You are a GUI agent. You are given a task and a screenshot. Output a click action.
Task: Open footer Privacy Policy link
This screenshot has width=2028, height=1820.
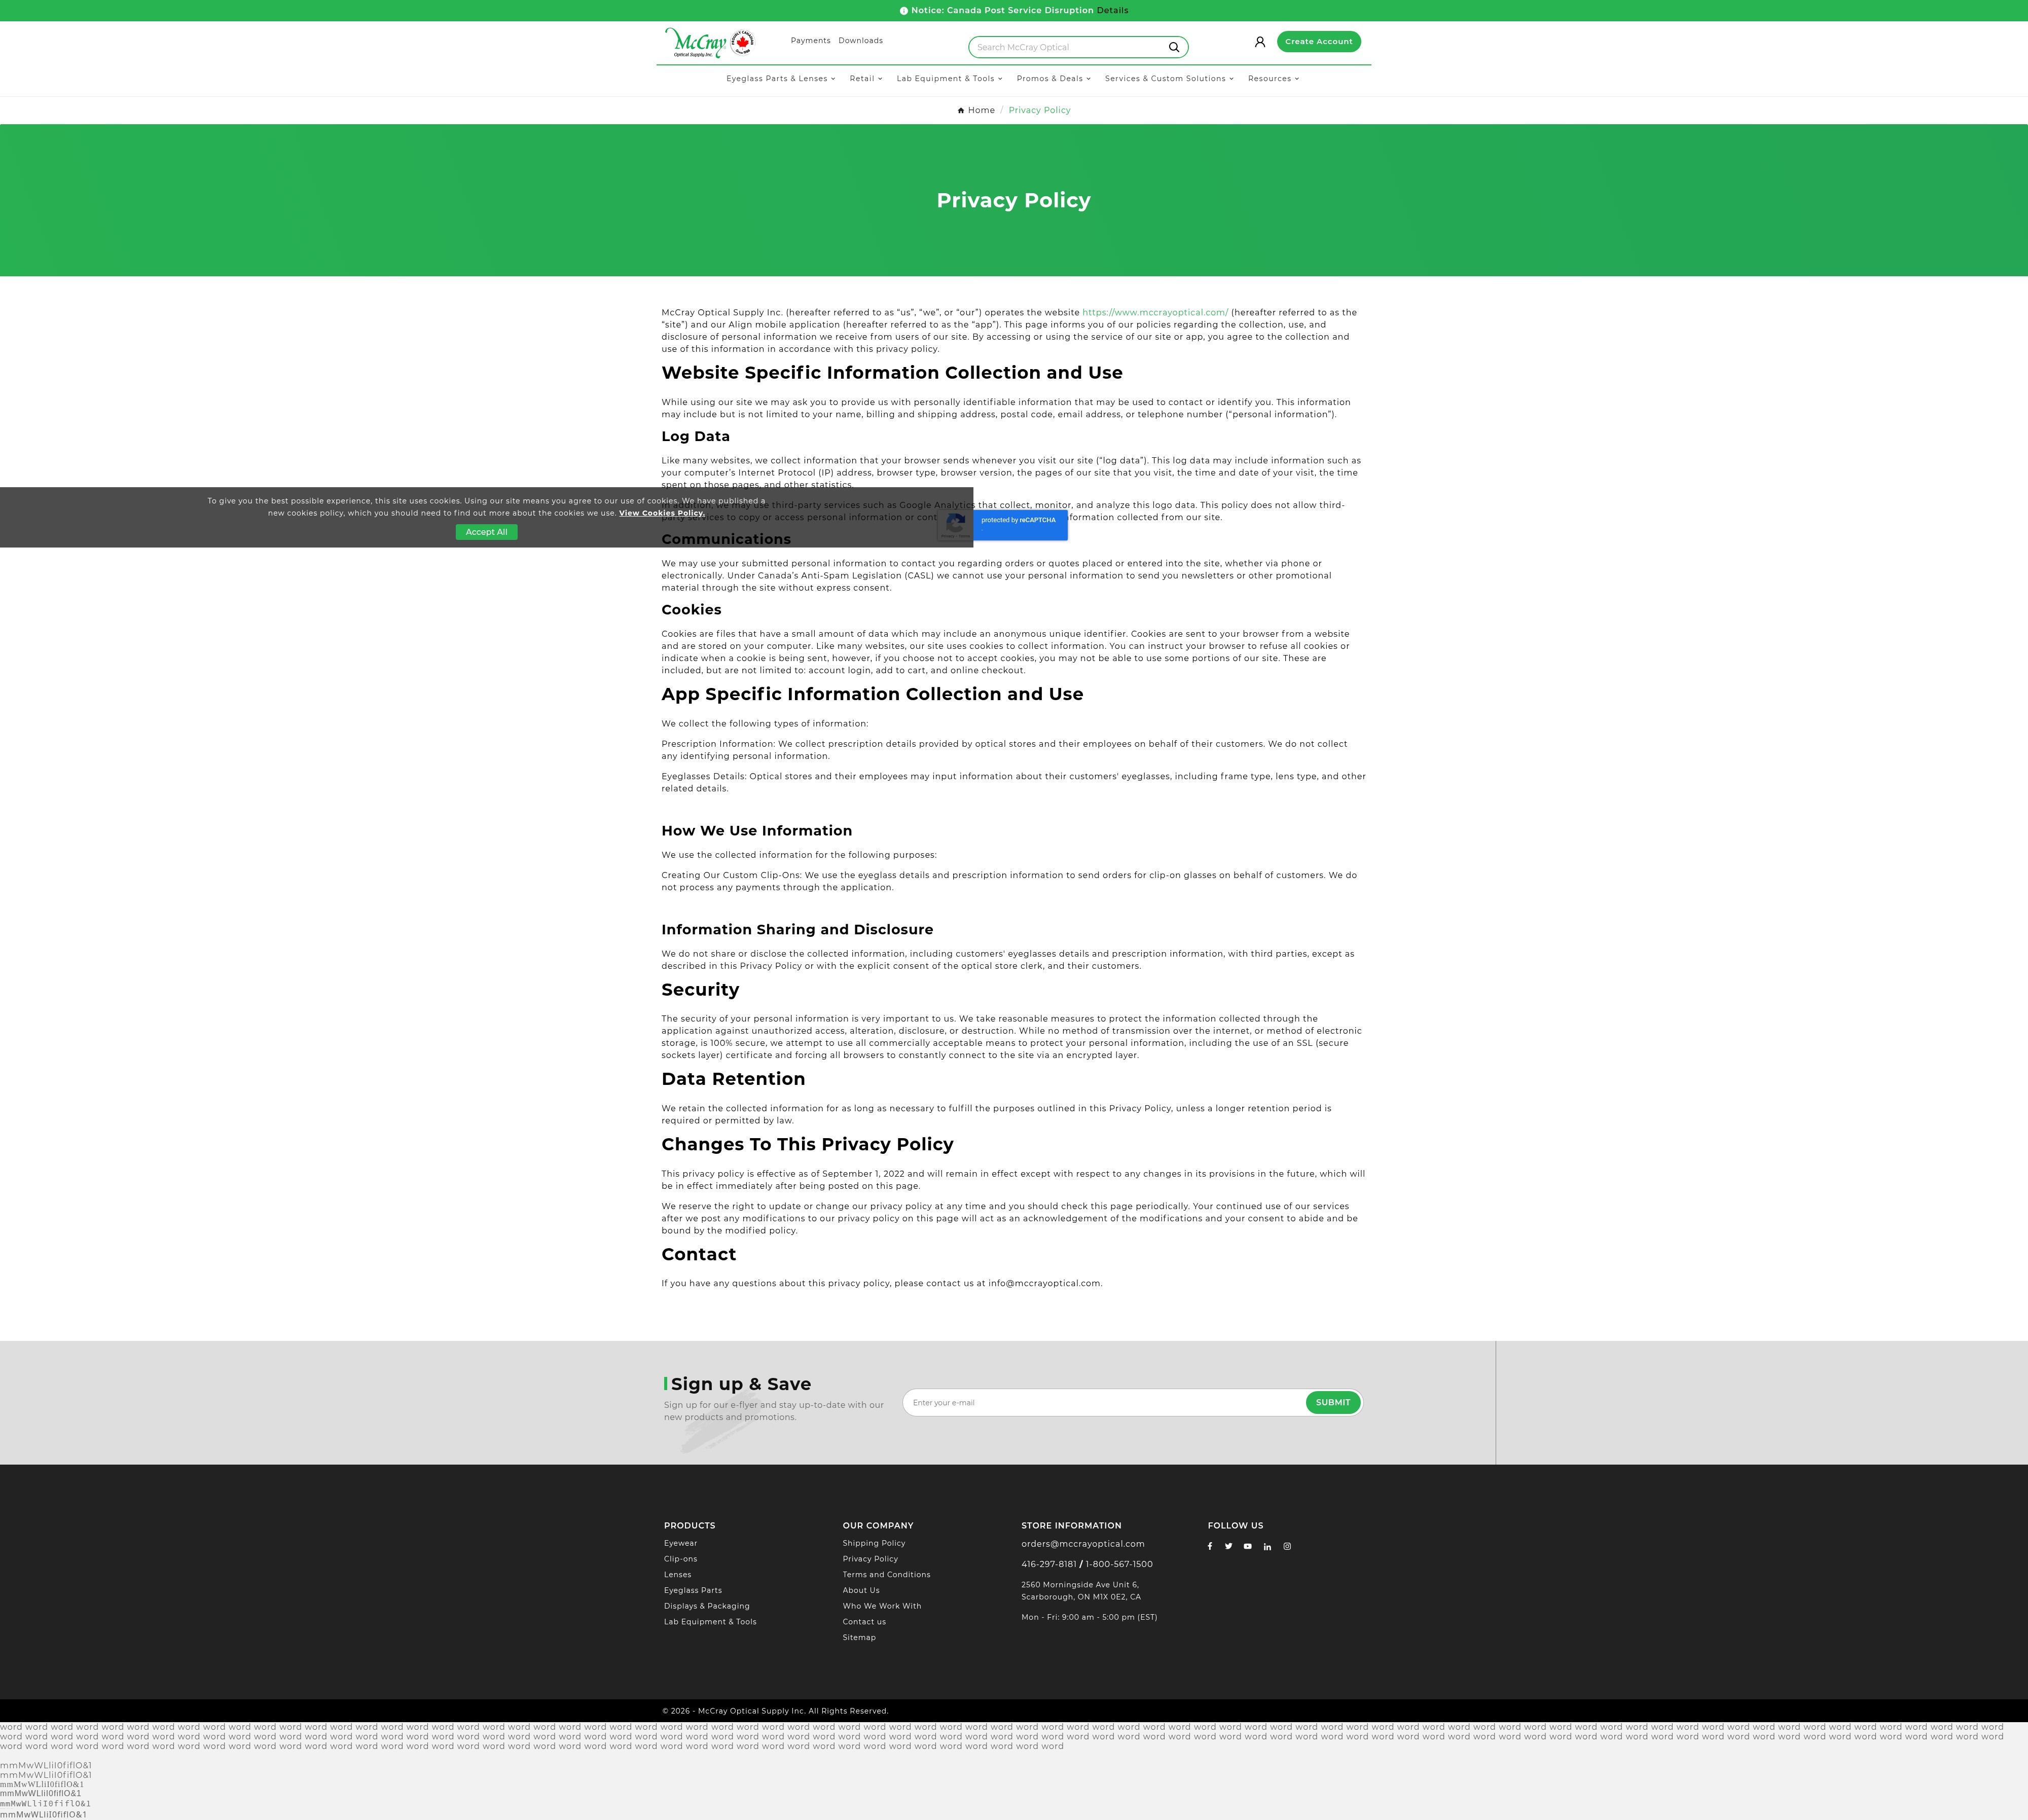click(870, 1559)
